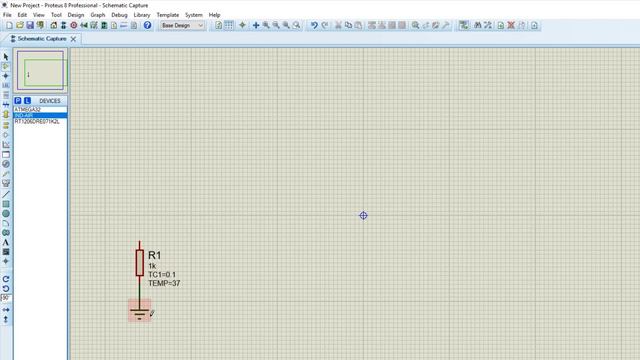Open the Edit menu
640x360 pixels.
point(22,15)
